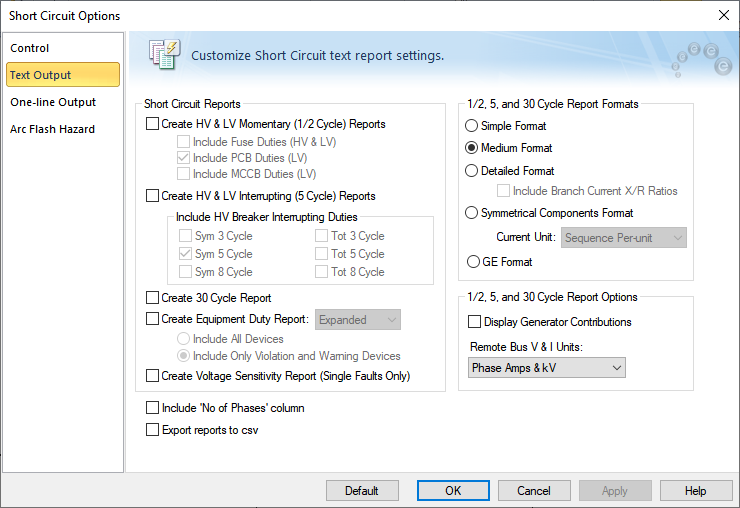Click the text report settings header icon
Viewport: 740px width, 508px height.
[x=163, y=55]
